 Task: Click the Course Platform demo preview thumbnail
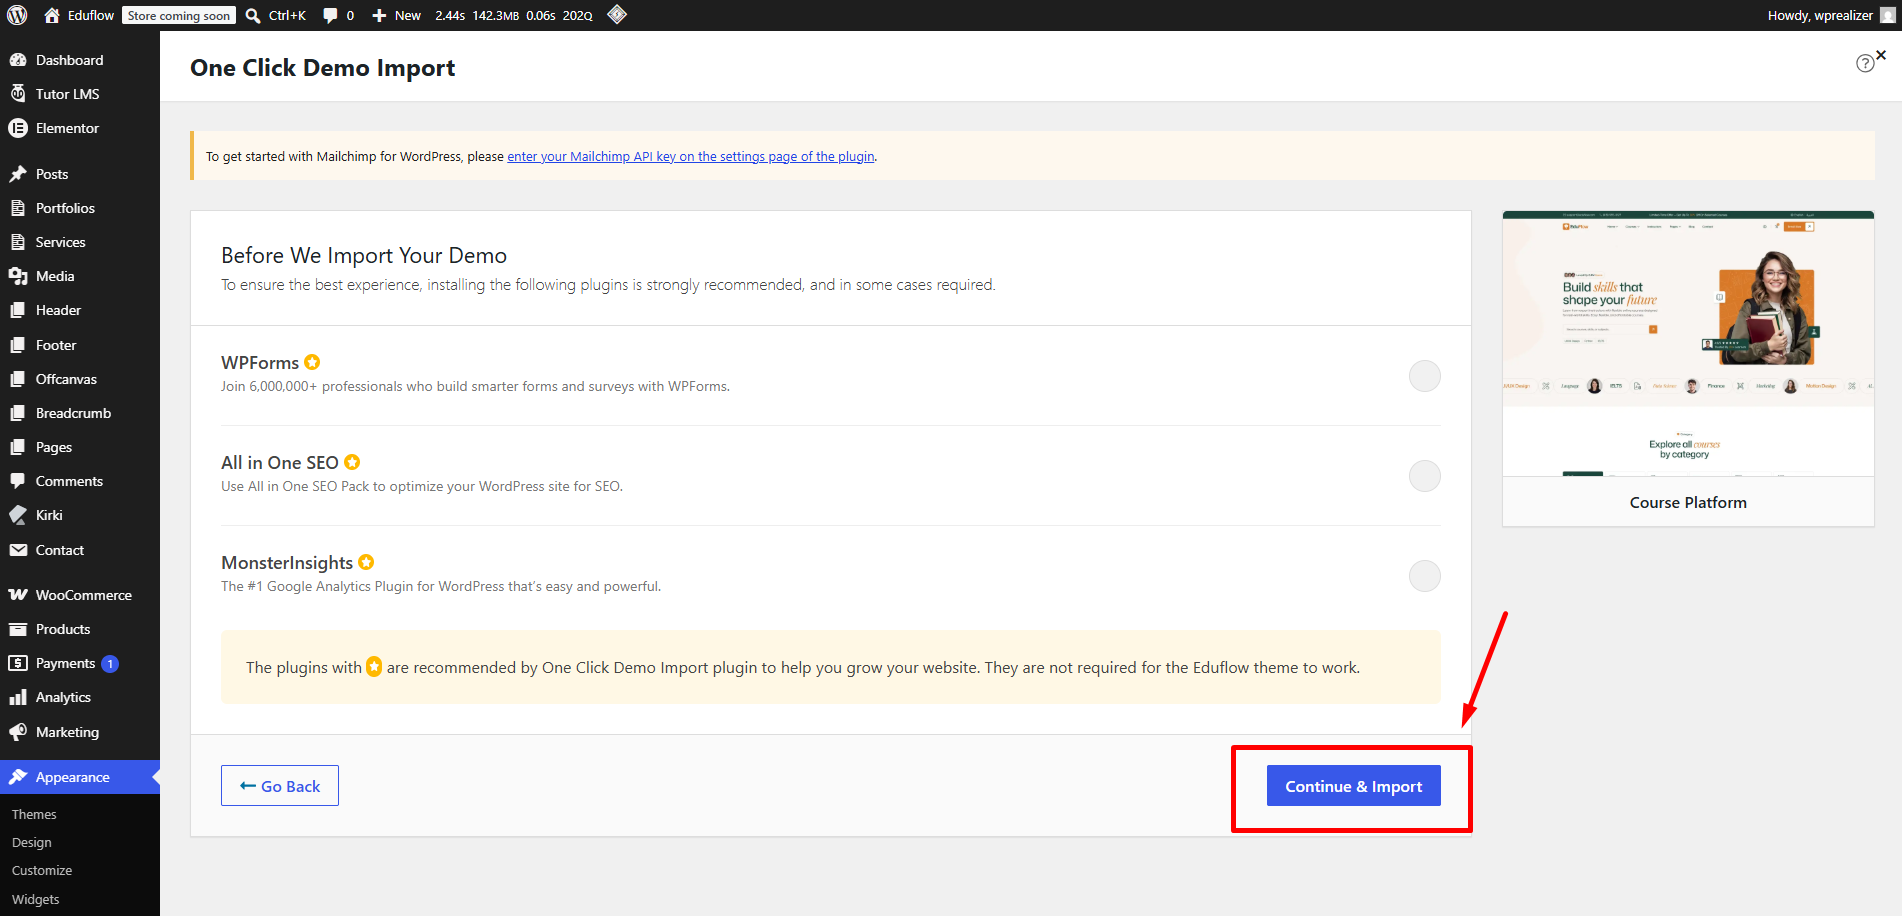coord(1688,344)
